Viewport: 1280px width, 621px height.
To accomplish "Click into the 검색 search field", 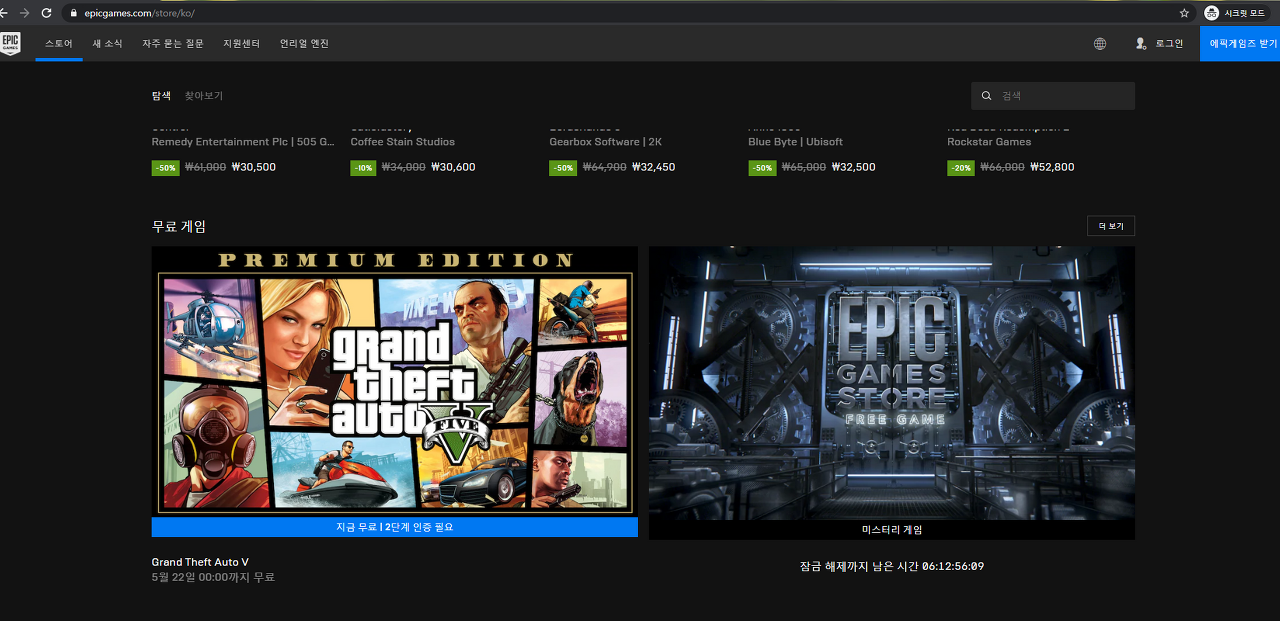I will [x=1053, y=96].
